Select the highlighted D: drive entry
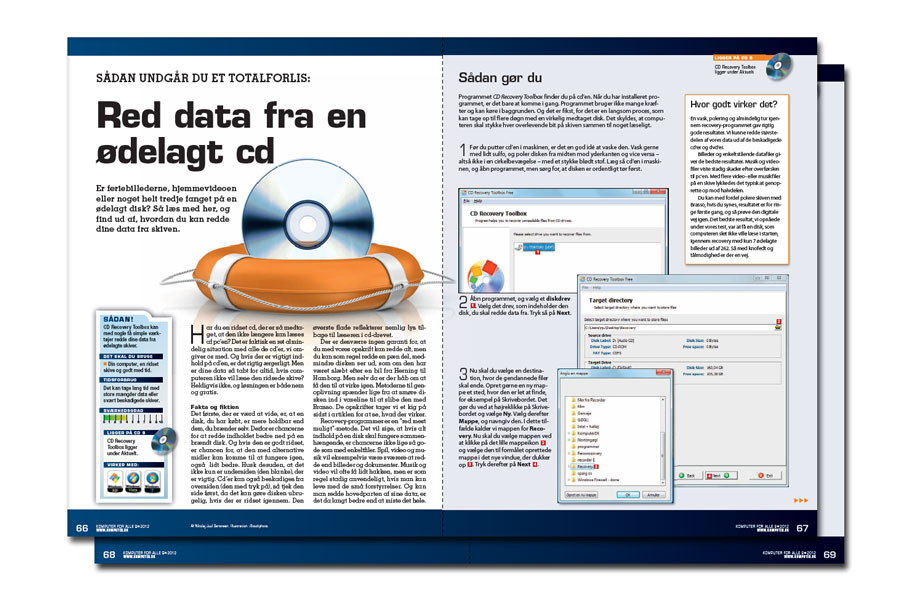Screen dimensions: 900x599 538,247
